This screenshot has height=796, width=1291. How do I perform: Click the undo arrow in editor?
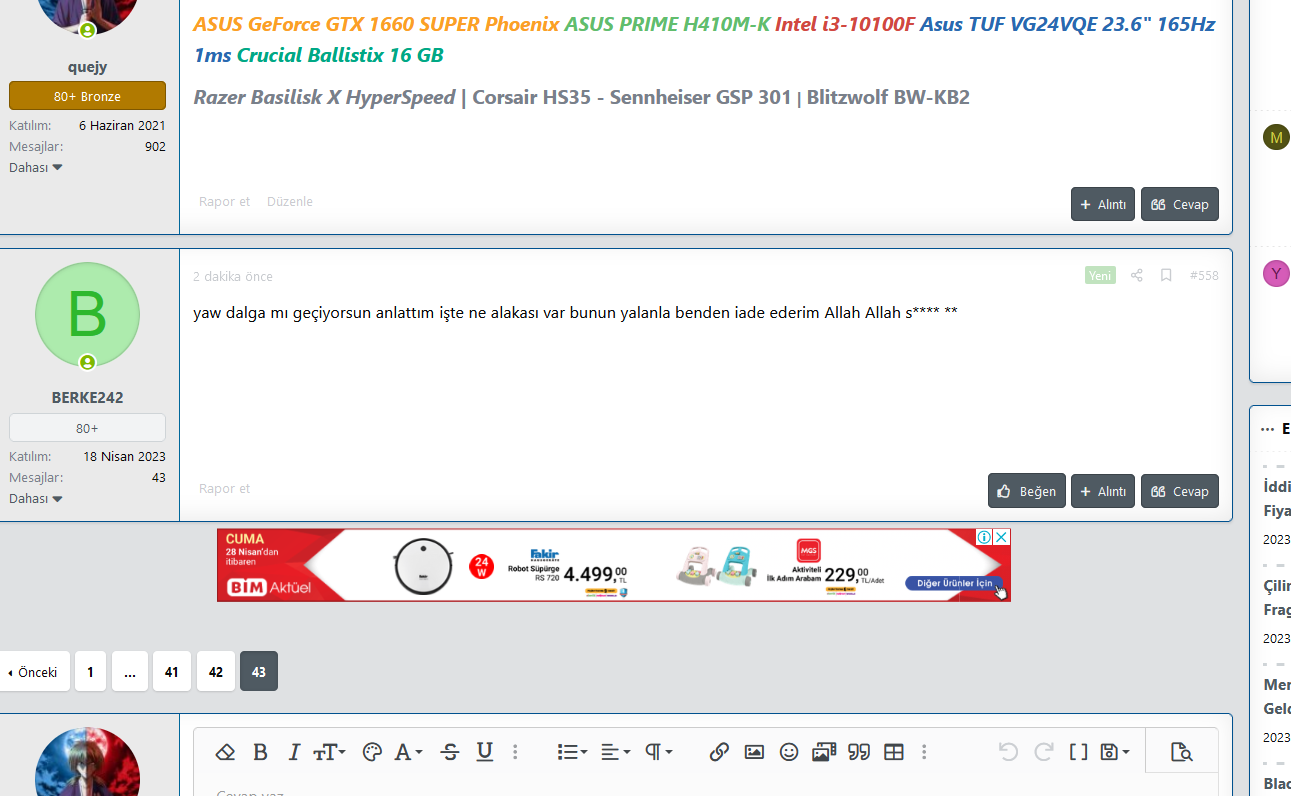click(1008, 752)
